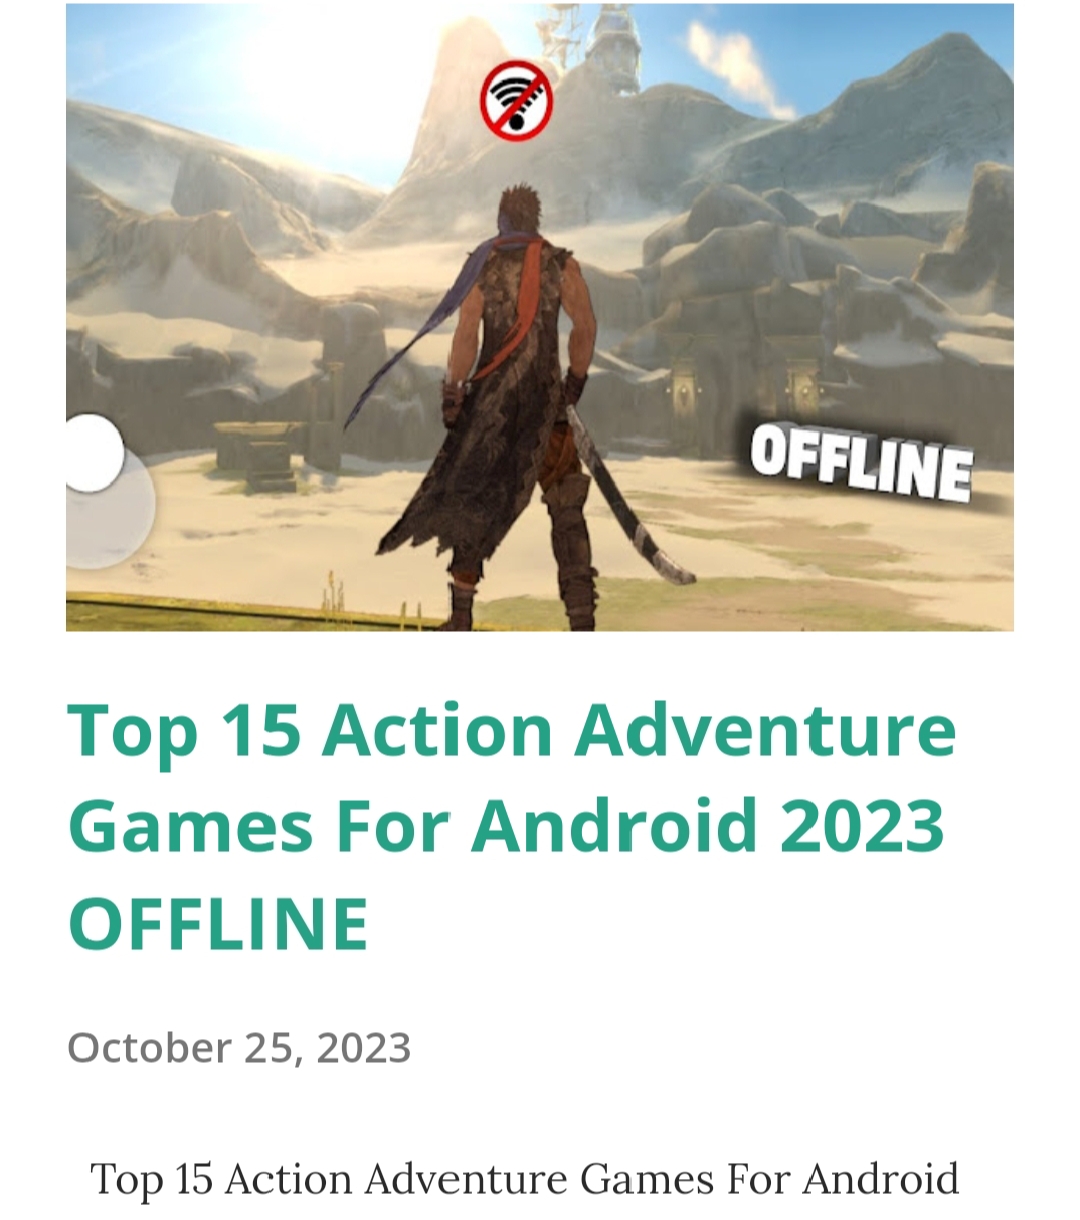Viewport: 1080px width, 1220px height.
Task: Tap the no-WiFi icon in the thumbnail
Action: (x=517, y=101)
